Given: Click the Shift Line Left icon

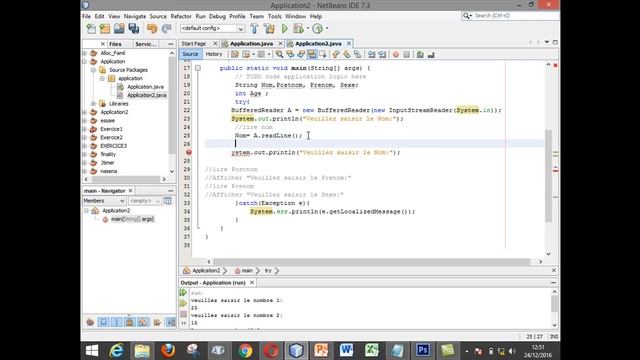Looking at the screenshot, I should tap(371, 54).
